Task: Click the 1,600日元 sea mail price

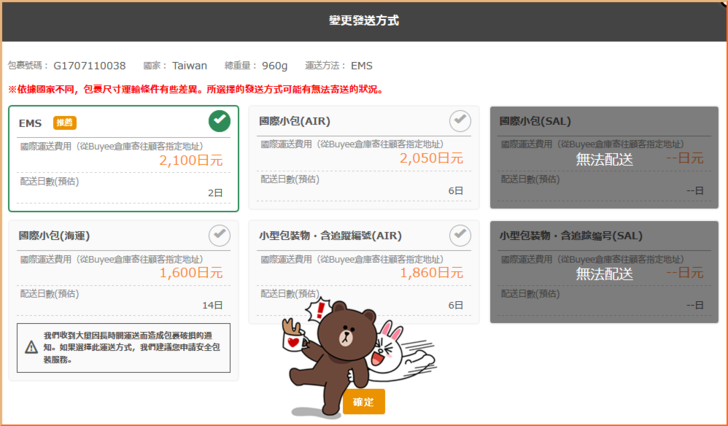Action: 191,273
